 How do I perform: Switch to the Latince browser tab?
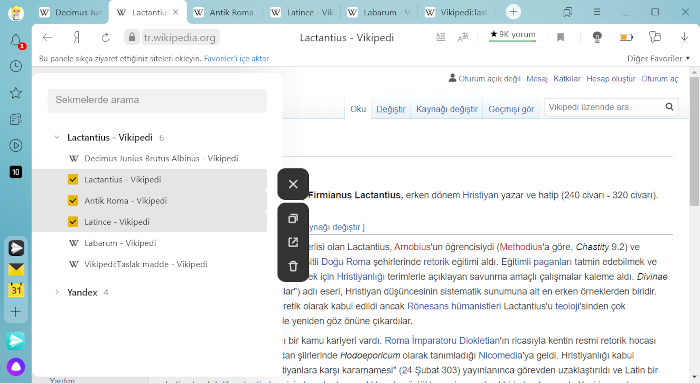click(x=302, y=13)
